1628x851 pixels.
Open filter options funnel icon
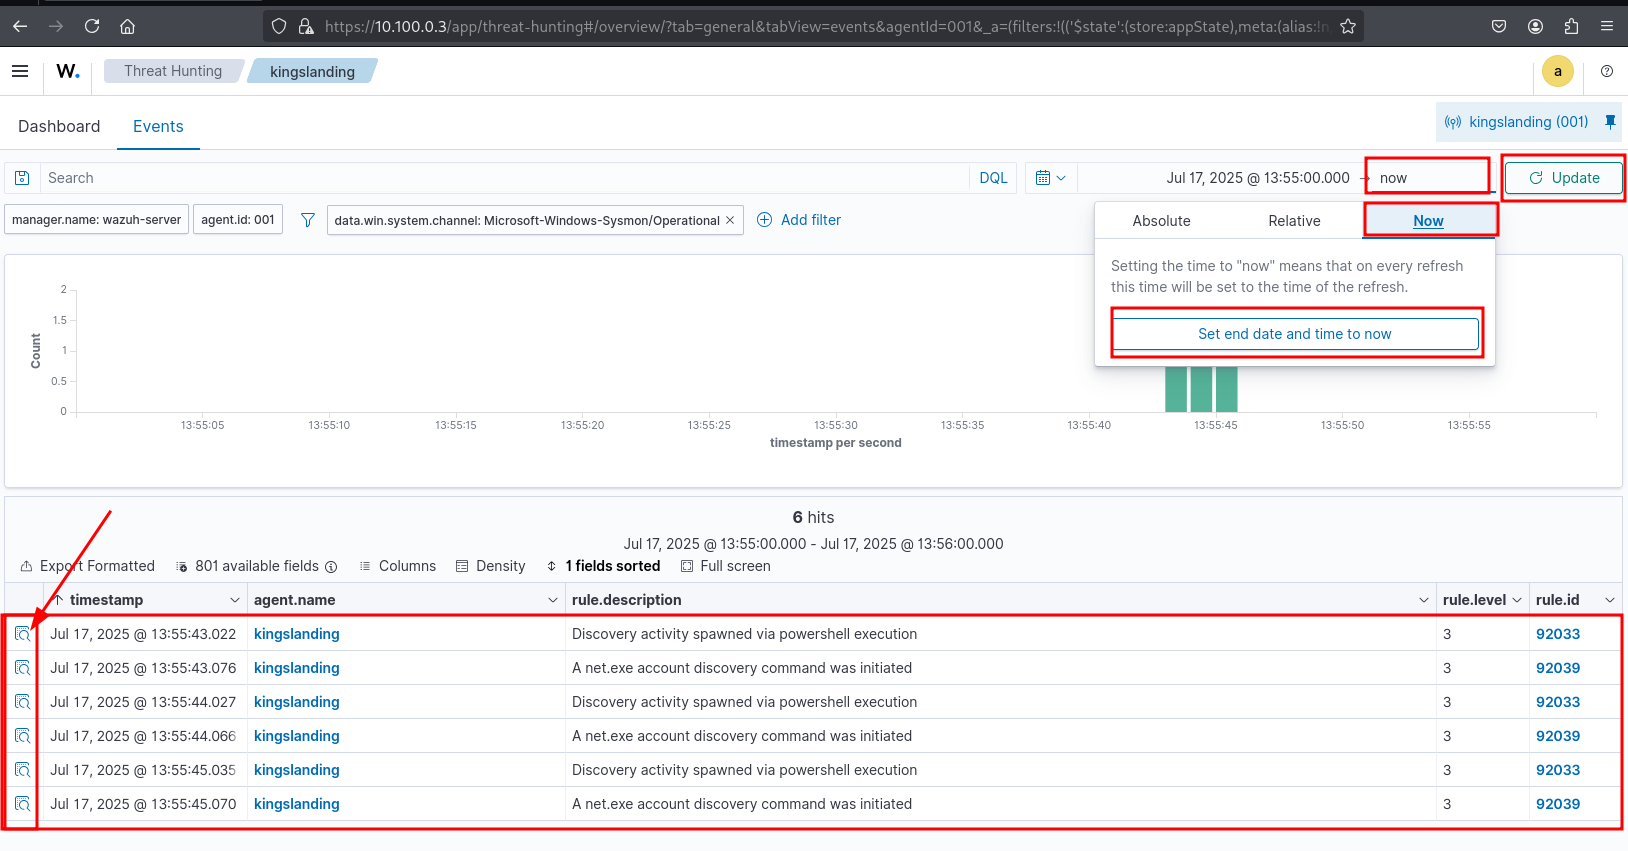(308, 220)
